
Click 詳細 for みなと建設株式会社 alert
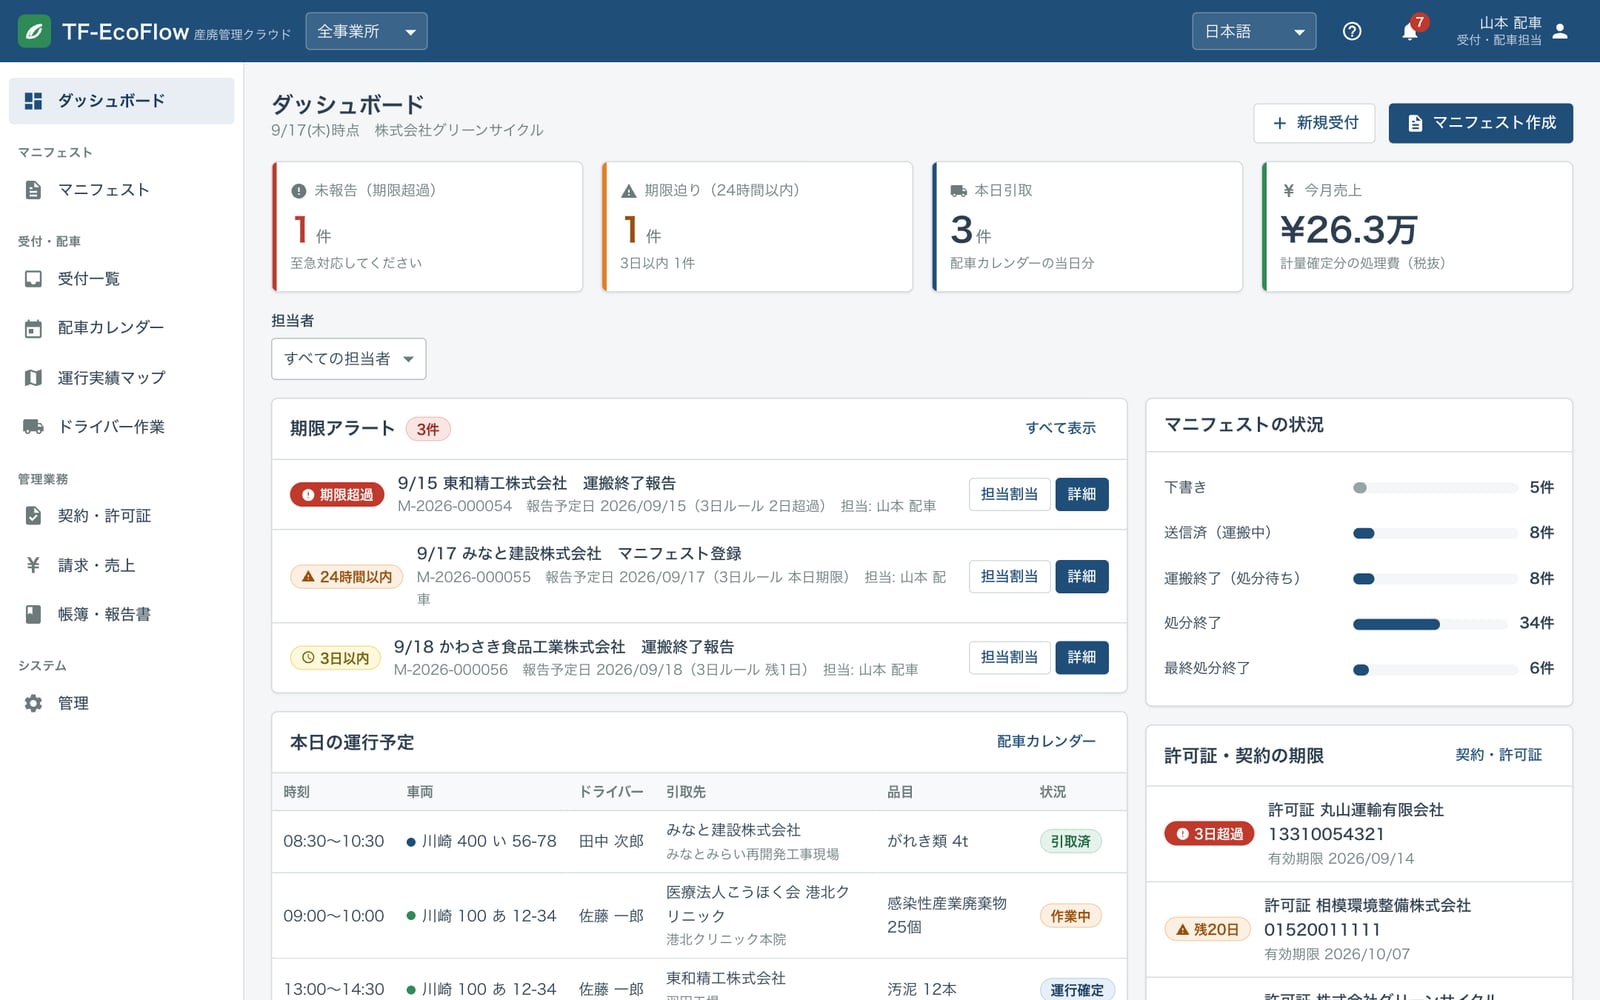(x=1081, y=576)
